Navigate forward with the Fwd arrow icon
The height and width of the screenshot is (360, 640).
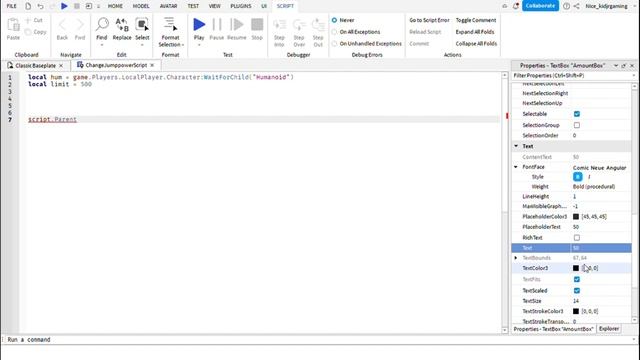80,24
